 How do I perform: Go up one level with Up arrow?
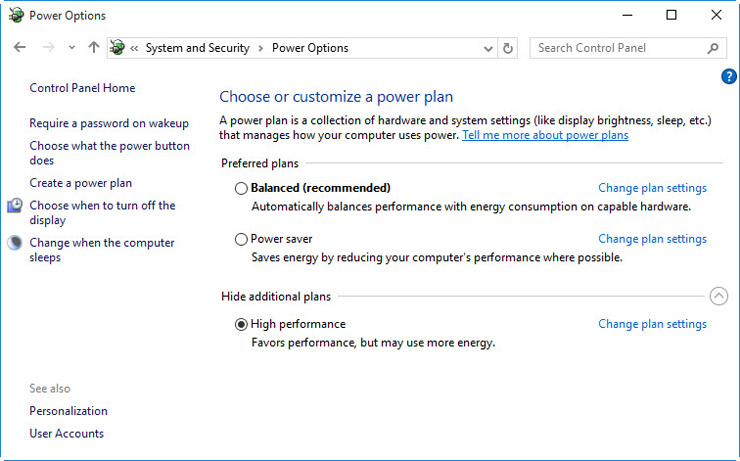94,47
